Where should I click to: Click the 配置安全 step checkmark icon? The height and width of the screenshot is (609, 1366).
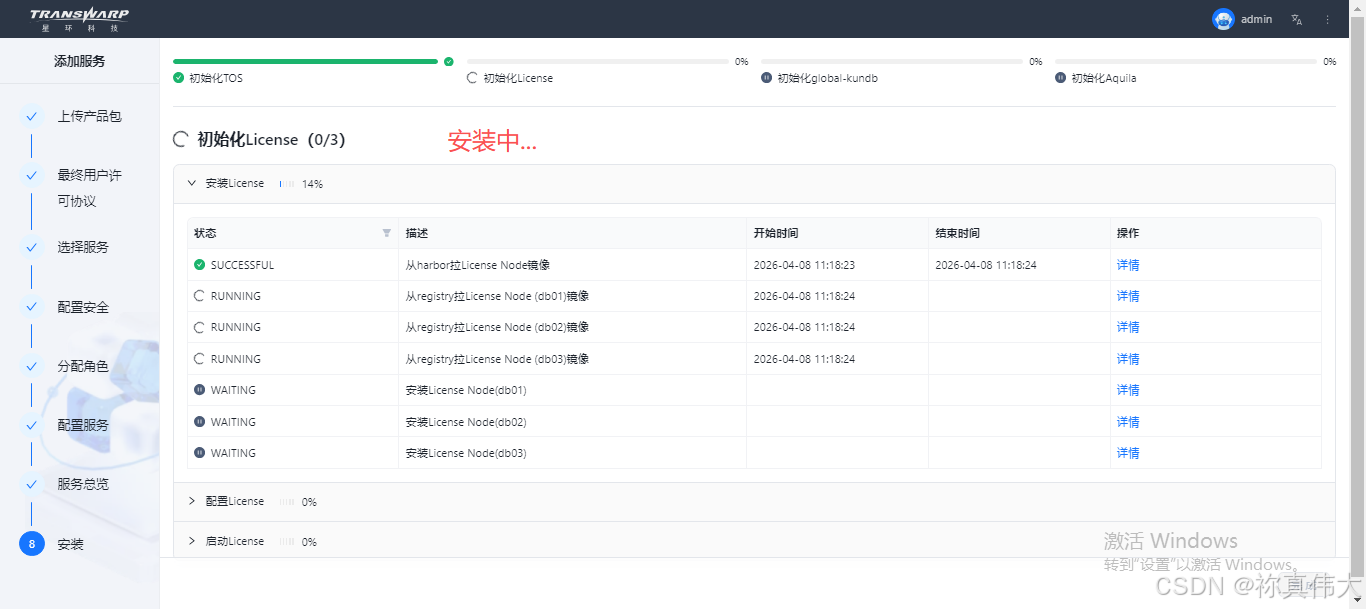[x=32, y=307]
